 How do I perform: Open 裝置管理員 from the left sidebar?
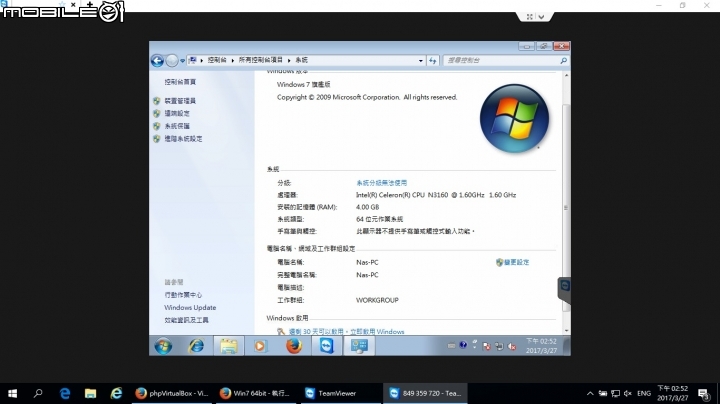(180, 101)
